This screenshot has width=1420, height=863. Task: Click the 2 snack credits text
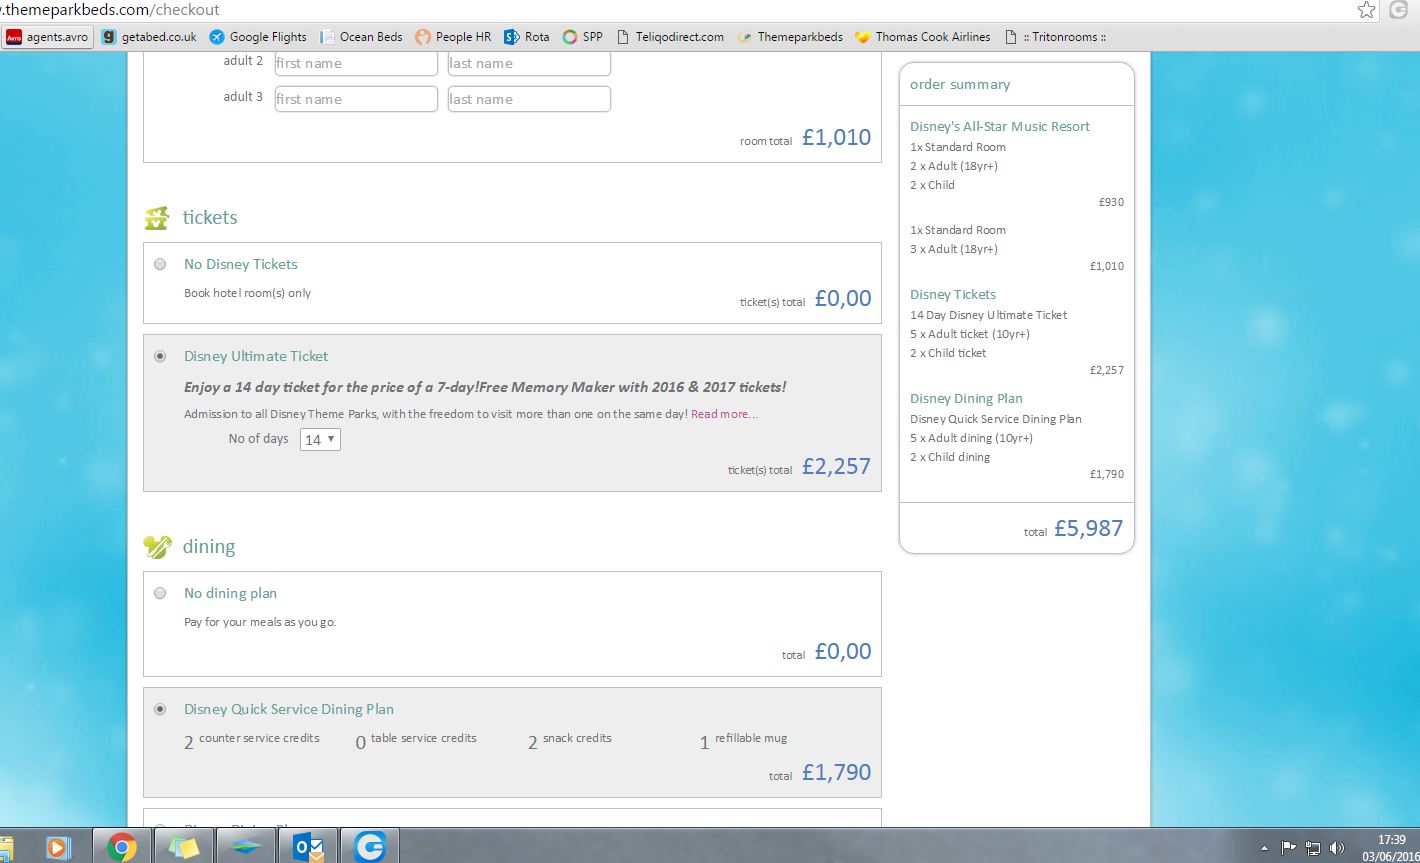click(x=569, y=740)
